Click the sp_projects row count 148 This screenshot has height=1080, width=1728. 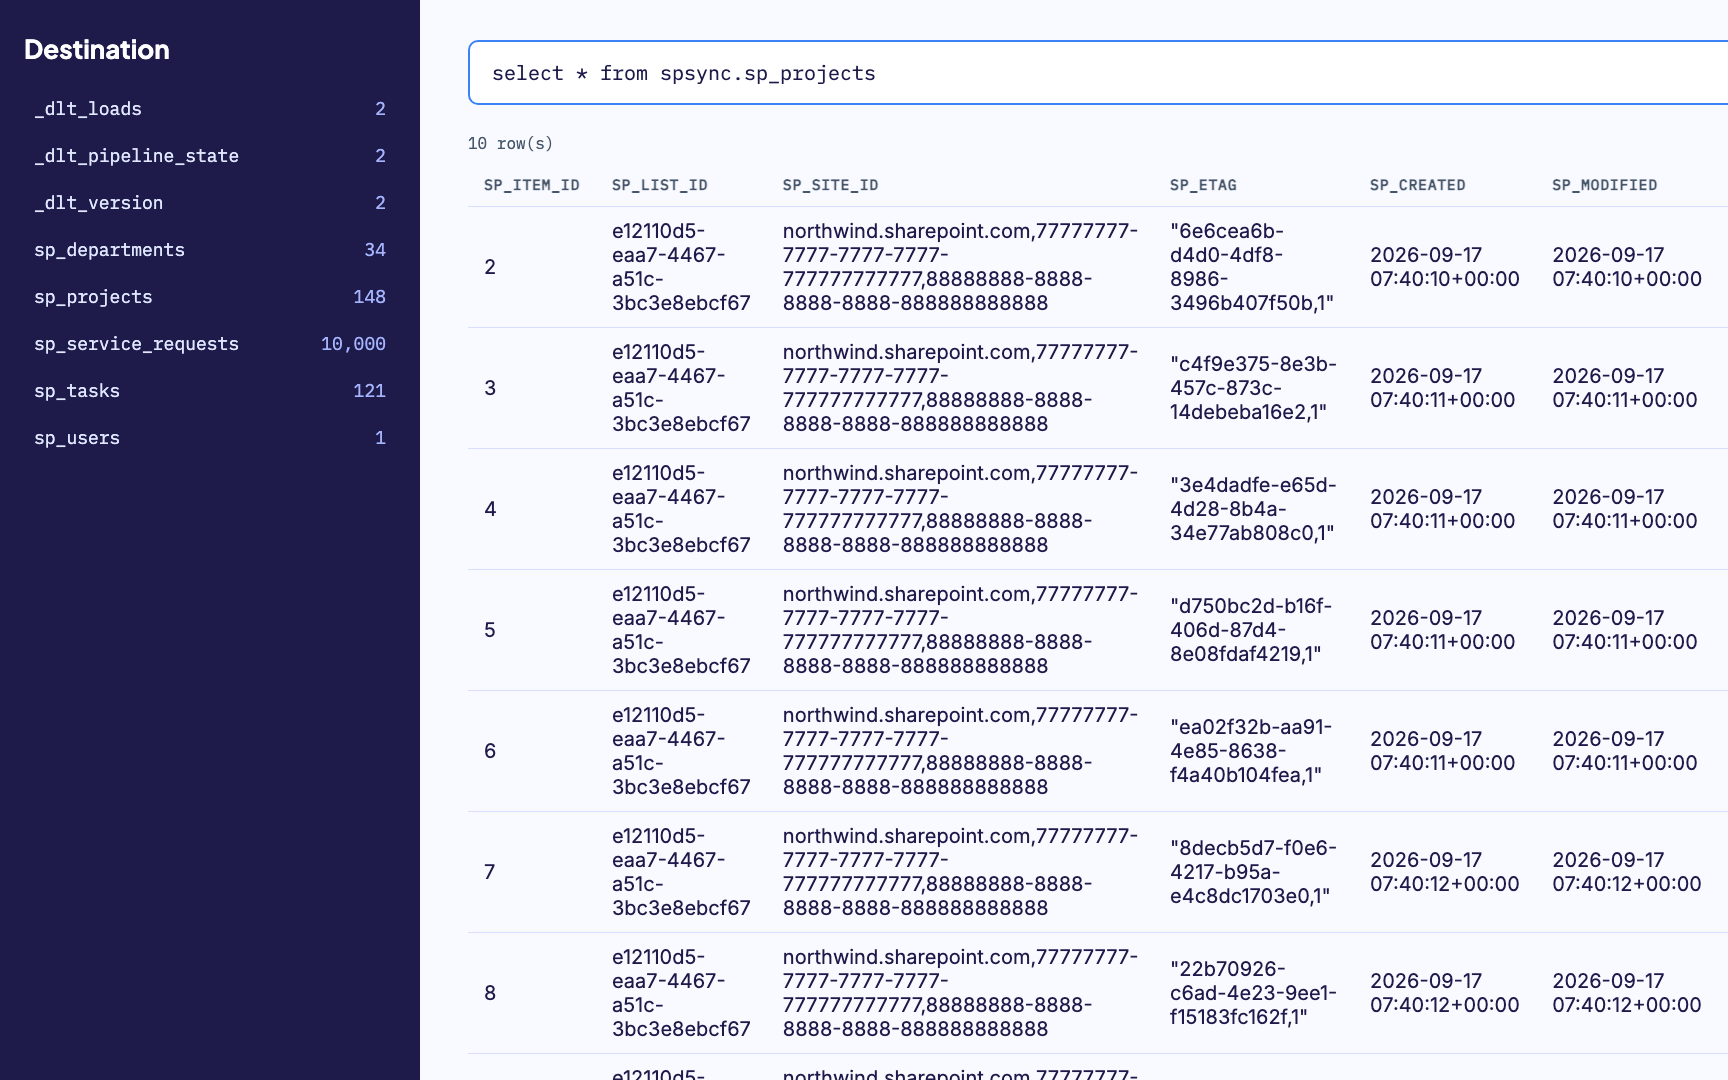[x=369, y=297]
